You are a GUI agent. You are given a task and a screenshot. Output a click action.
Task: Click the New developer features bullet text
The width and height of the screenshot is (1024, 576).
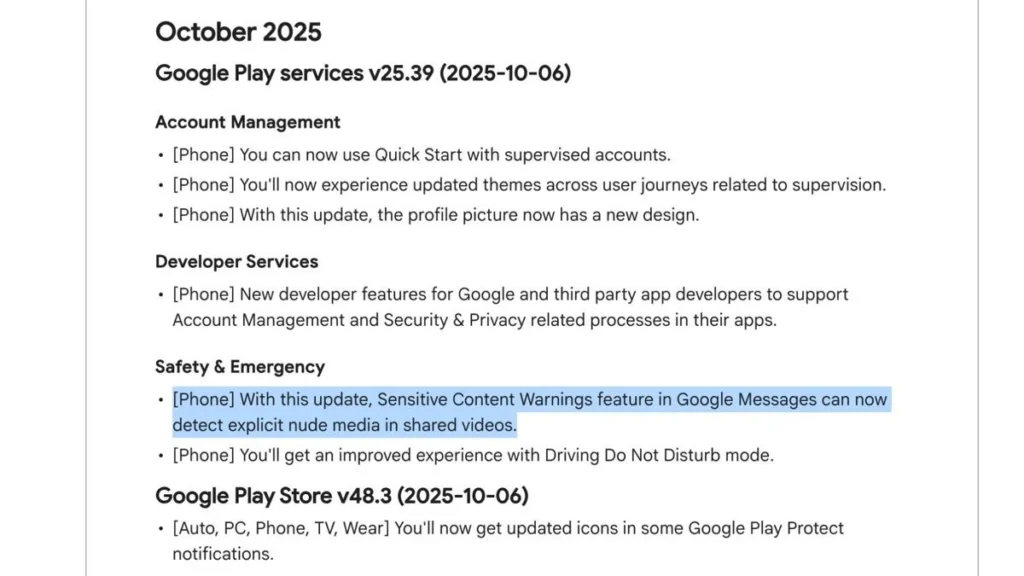[x=510, y=295]
